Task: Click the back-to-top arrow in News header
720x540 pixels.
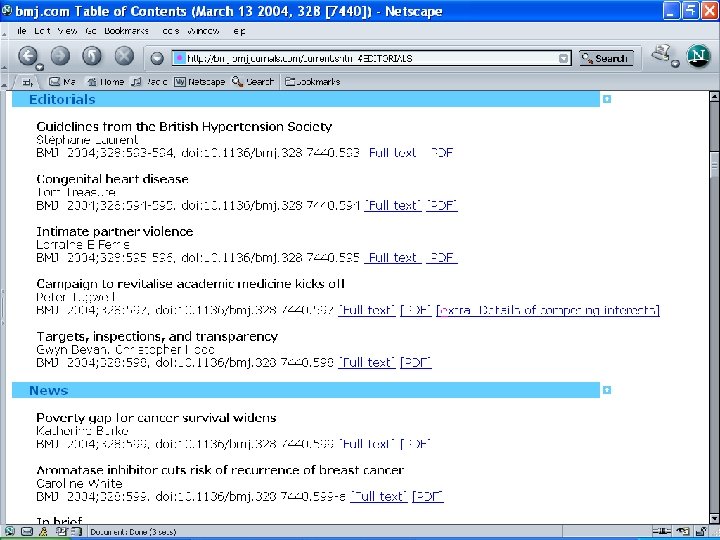Action: point(607,390)
